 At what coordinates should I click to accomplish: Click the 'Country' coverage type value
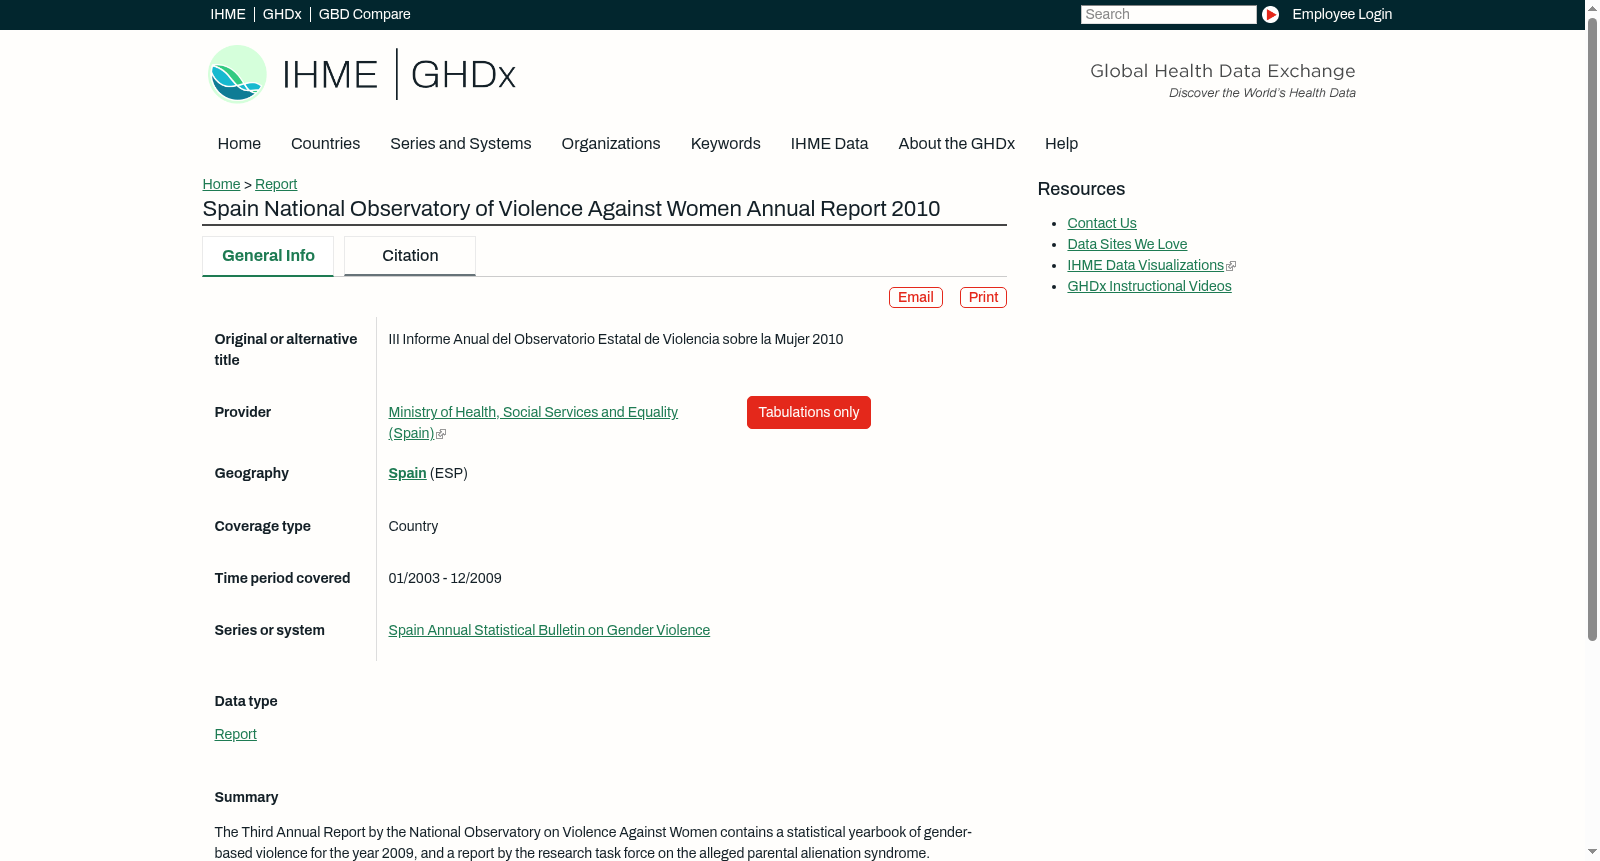click(413, 526)
